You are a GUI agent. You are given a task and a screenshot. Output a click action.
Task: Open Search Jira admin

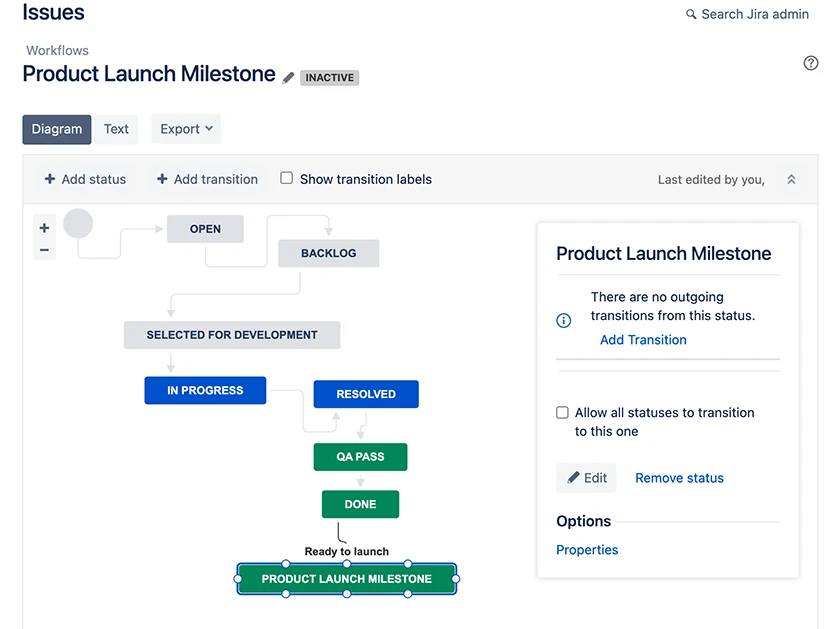[749, 14]
